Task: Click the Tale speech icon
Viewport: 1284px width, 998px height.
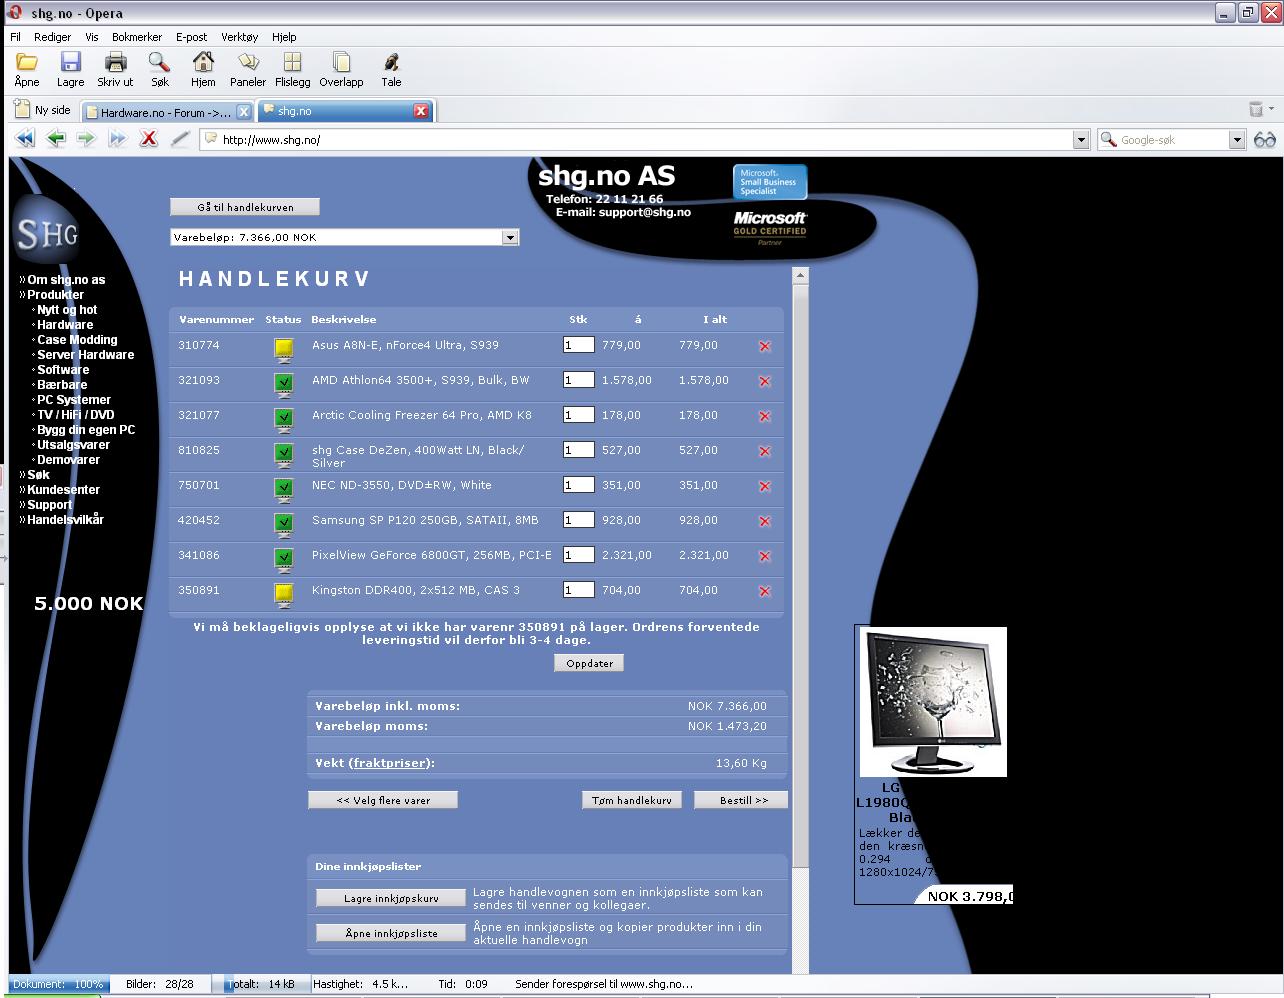Action: tap(391, 63)
